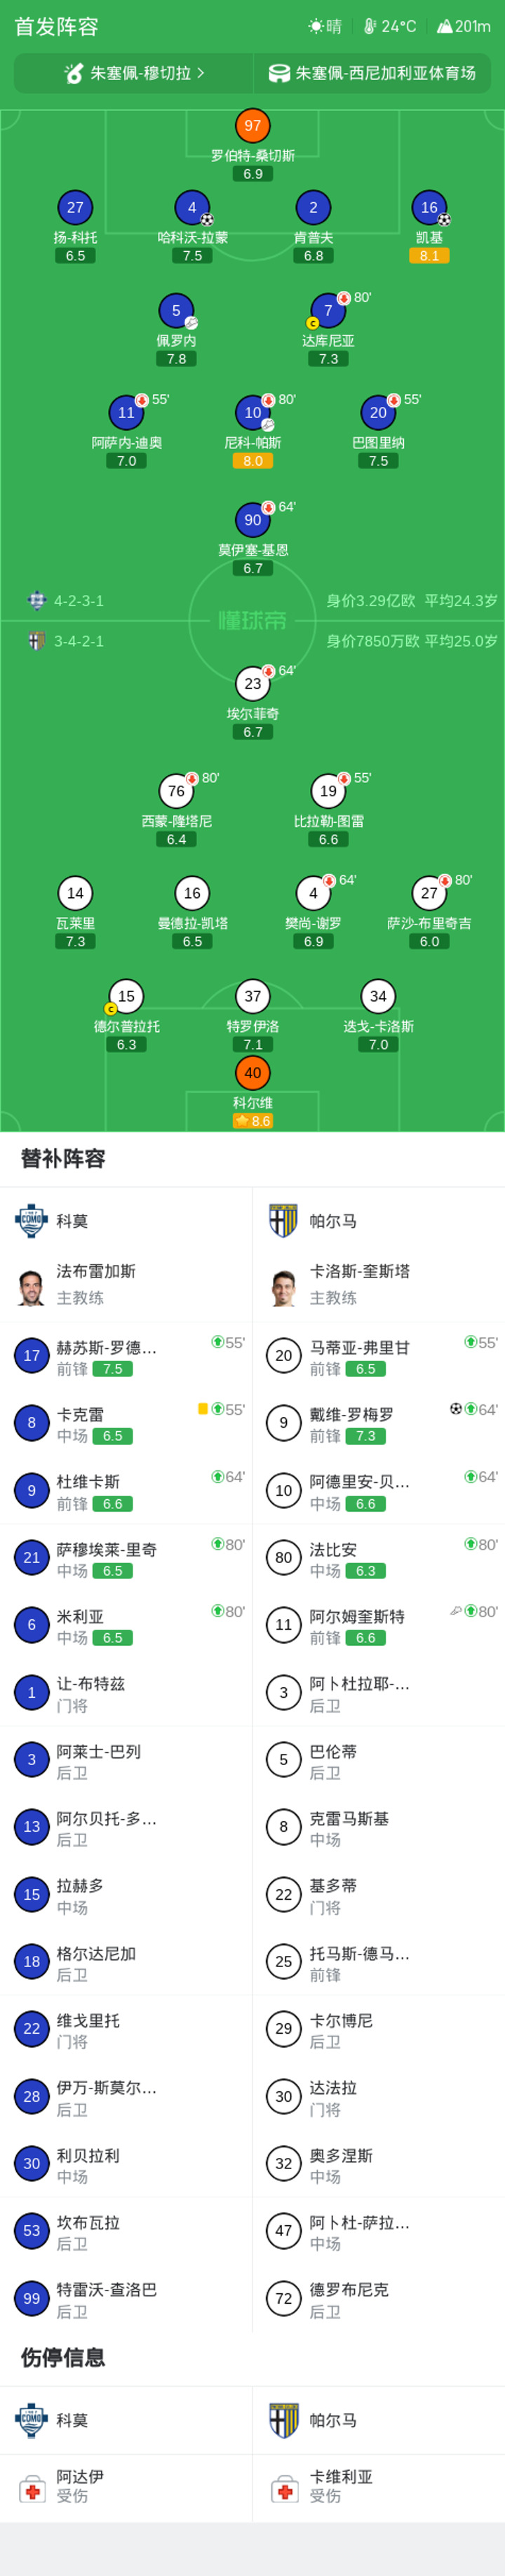Open injured player 卡维利亚 entry
The width and height of the screenshot is (505, 2576).
[x=379, y=2487]
